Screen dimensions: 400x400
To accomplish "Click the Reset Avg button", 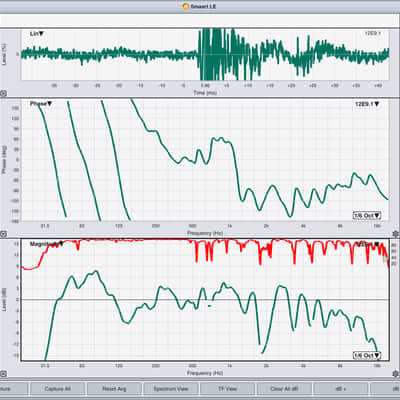I will [114, 389].
